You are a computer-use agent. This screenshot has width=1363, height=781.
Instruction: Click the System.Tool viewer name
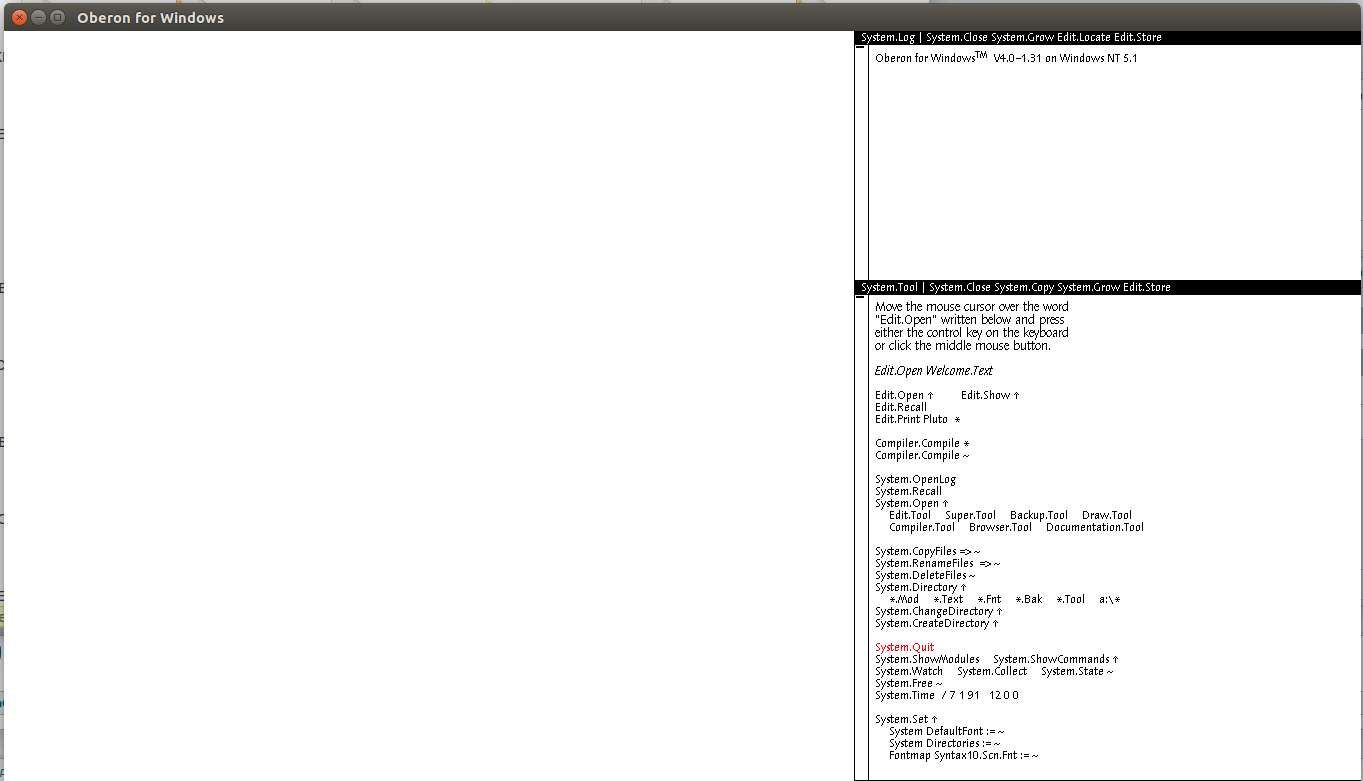click(889, 288)
